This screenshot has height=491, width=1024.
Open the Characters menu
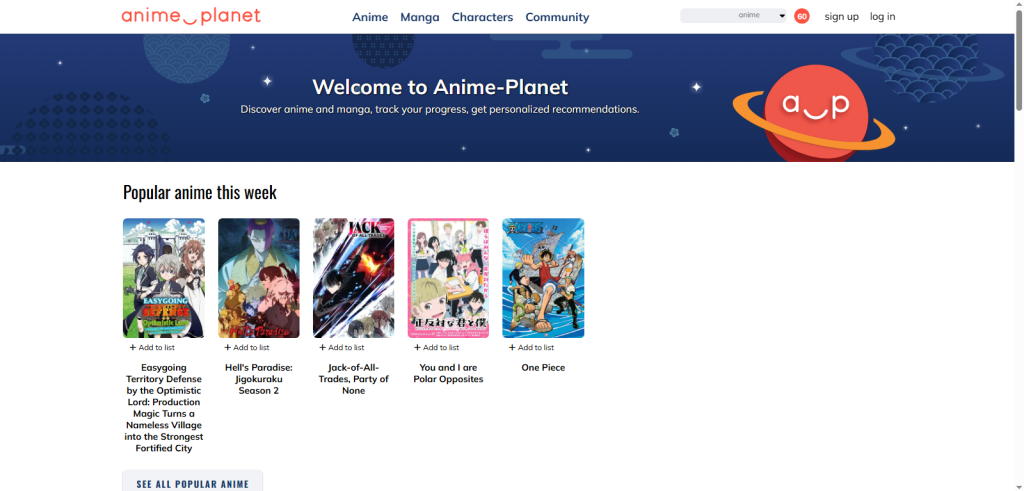[x=482, y=17]
